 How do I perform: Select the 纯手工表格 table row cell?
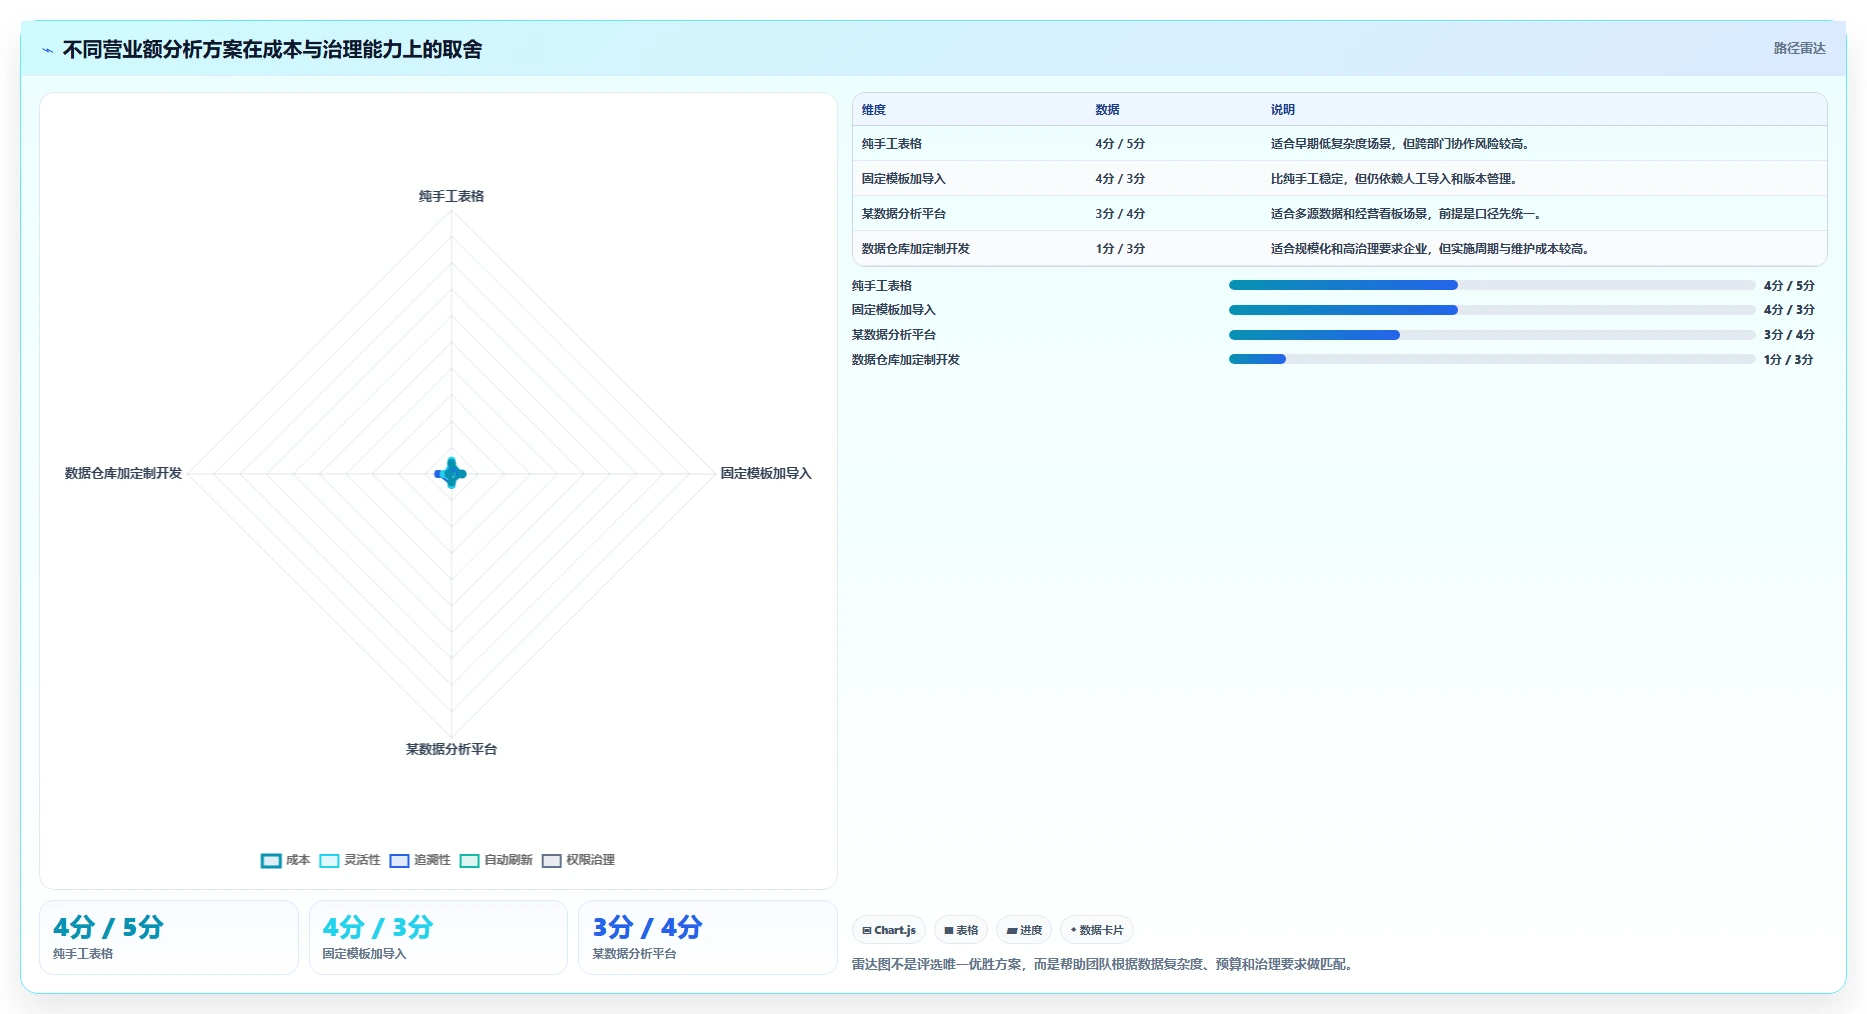point(892,144)
